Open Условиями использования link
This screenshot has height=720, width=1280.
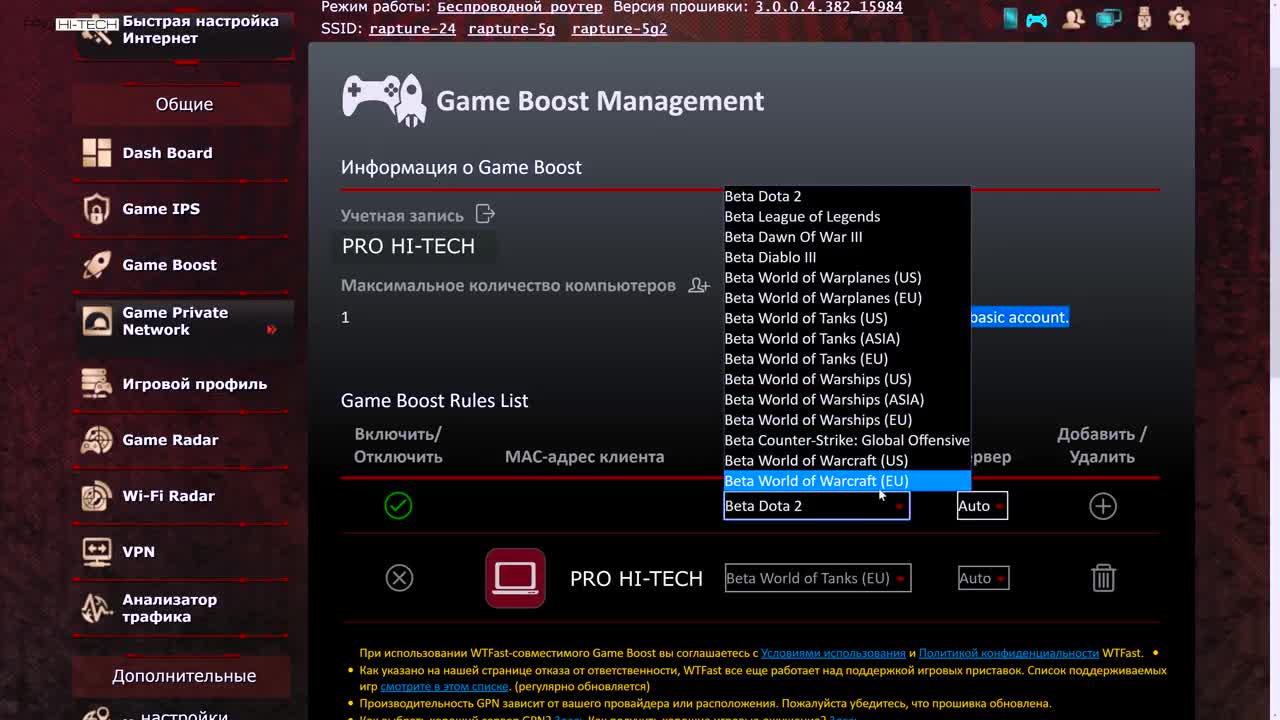click(x=833, y=653)
